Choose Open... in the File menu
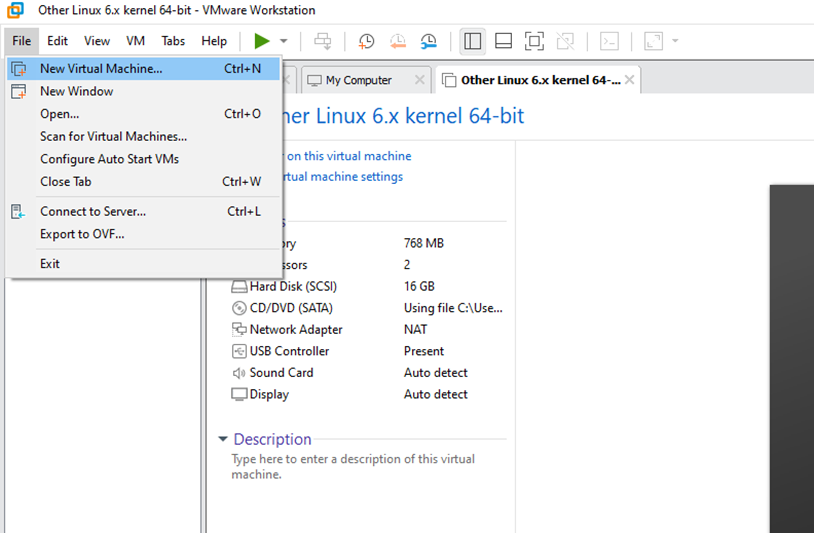This screenshot has height=533, width=814. point(144,114)
